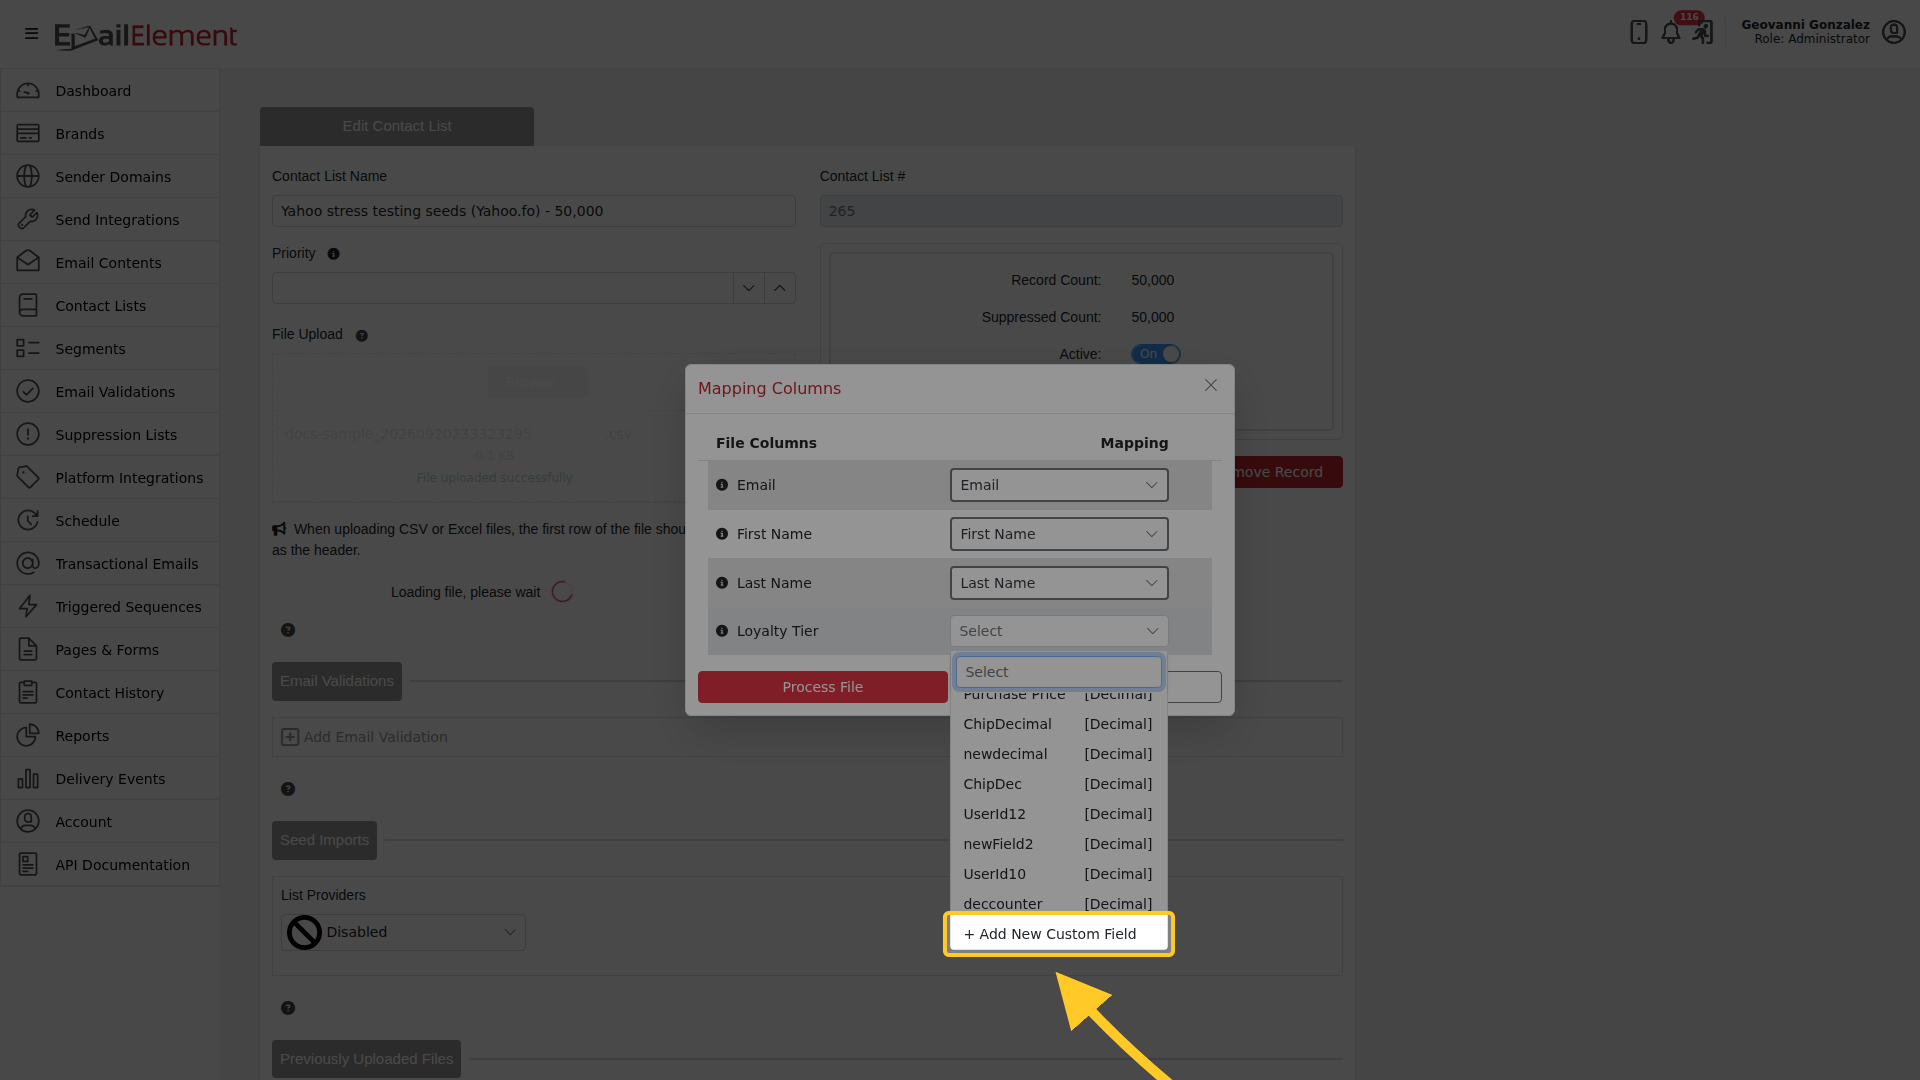Click the Suppression Lists warning icon
The height and width of the screenshot is (1080, 1920).
[28, 435]
